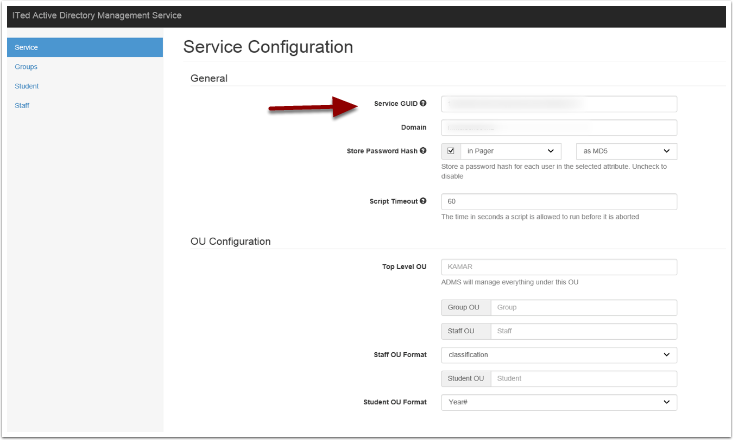Select the Service sidebar item
Viewport: 733px width, 440px height.
coord(84,47)
